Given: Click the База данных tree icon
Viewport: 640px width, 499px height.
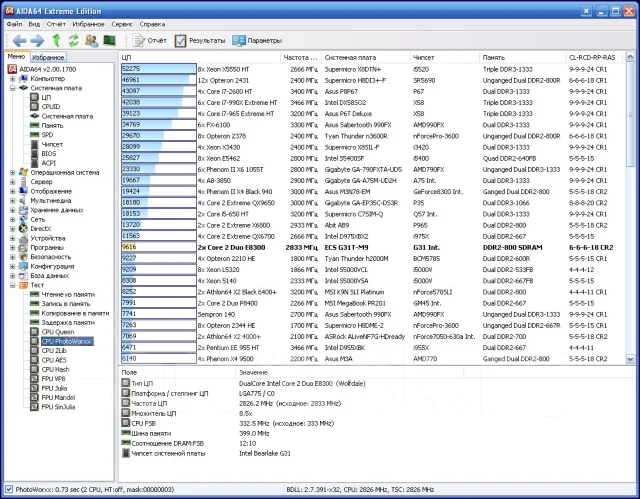Looking at the screenshot, I should [x=23, y=276].
